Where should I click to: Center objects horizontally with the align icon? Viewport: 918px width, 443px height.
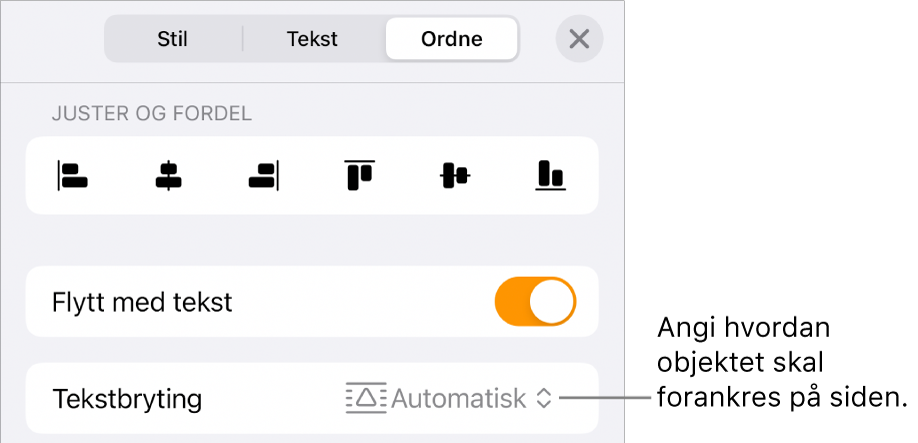point(168,176)
